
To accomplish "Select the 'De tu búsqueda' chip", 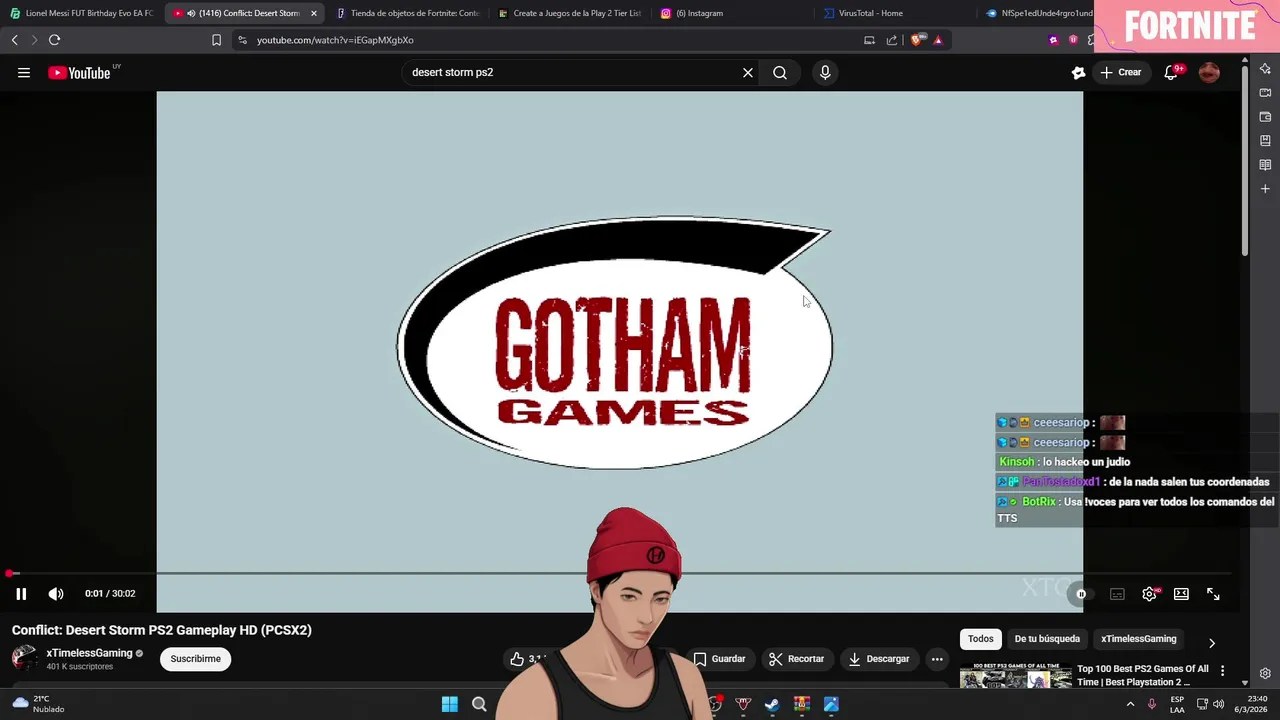I will click(1047, 639).
